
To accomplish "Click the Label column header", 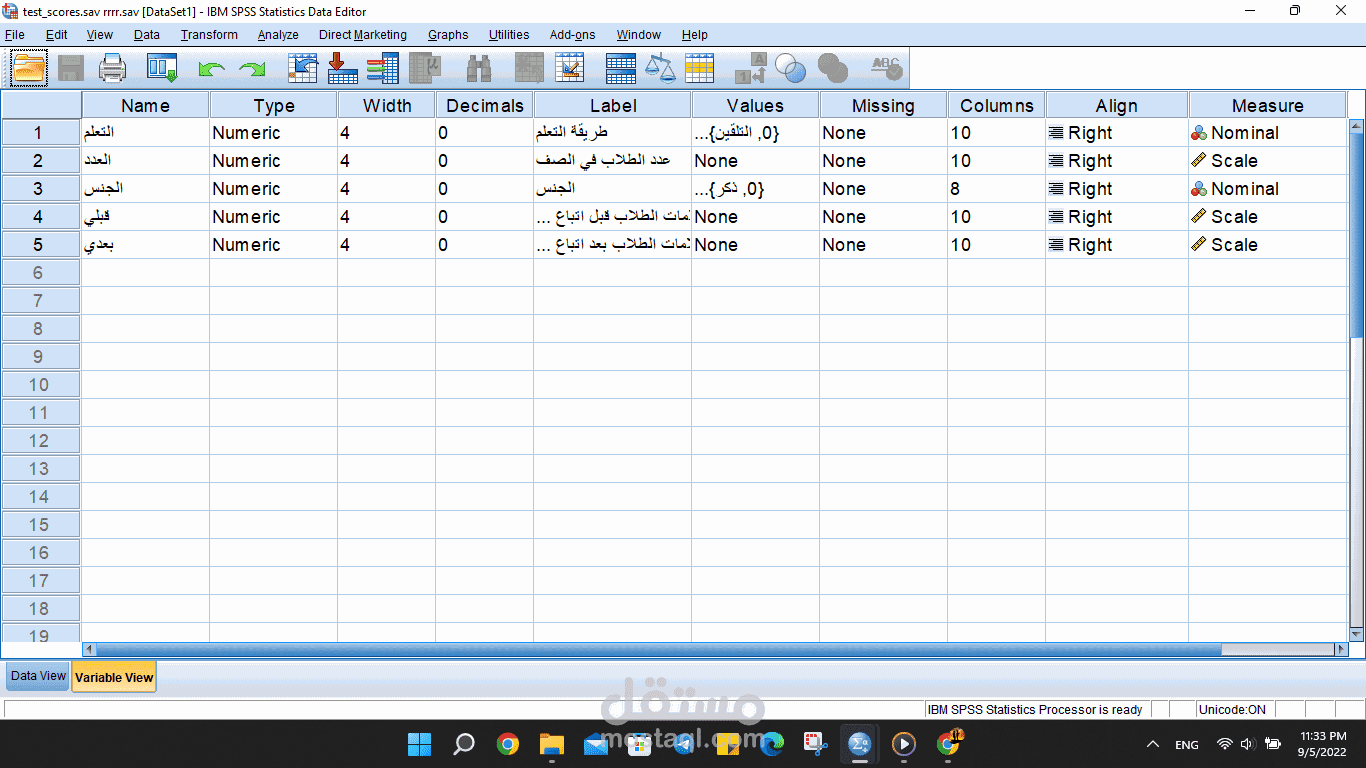I will (x=613, y=105).
